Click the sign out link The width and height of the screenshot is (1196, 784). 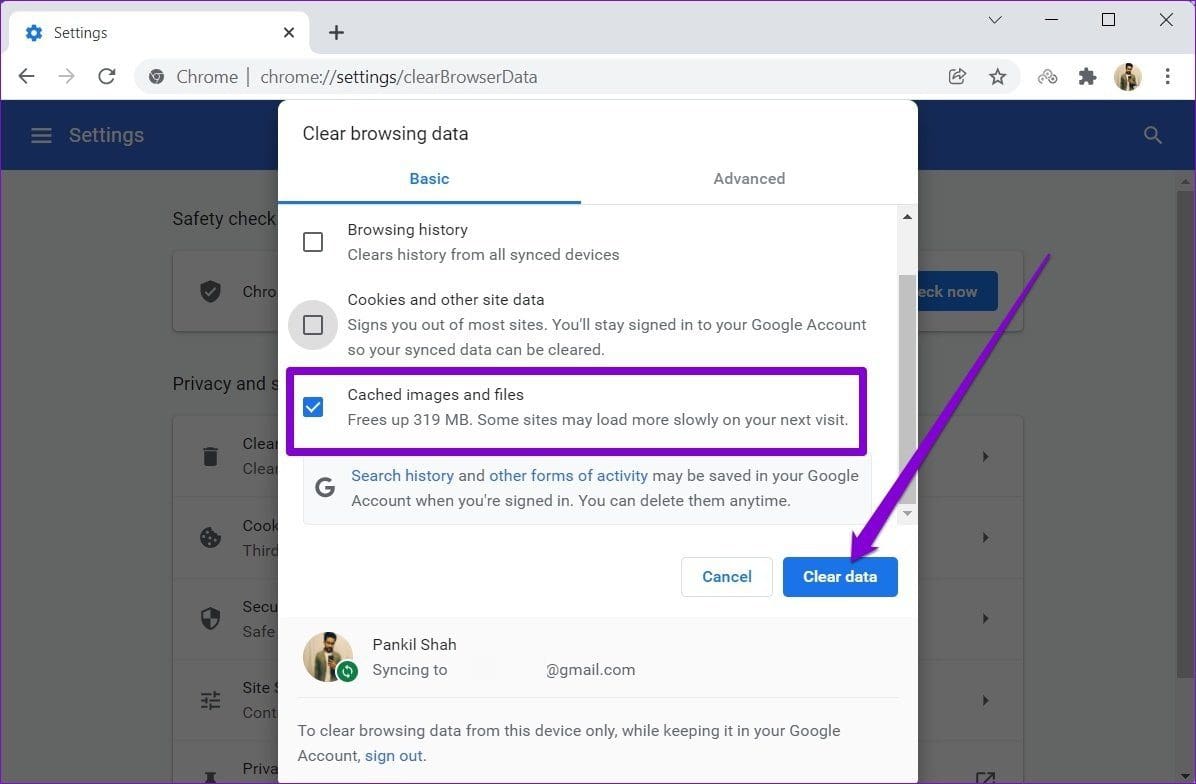[x=394, y=756]
